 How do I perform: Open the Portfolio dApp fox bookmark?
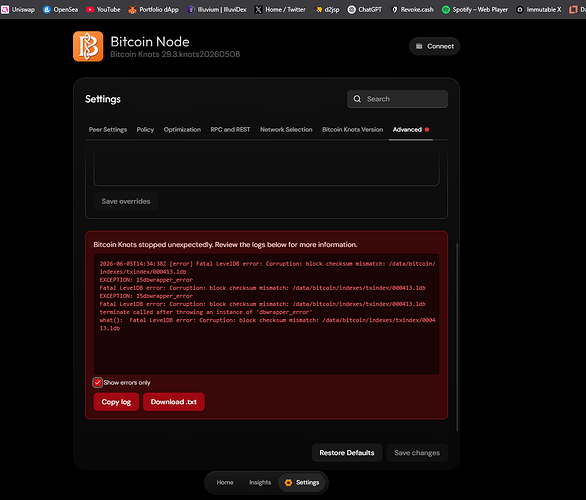pyautogui.click(x=154, y=9)
